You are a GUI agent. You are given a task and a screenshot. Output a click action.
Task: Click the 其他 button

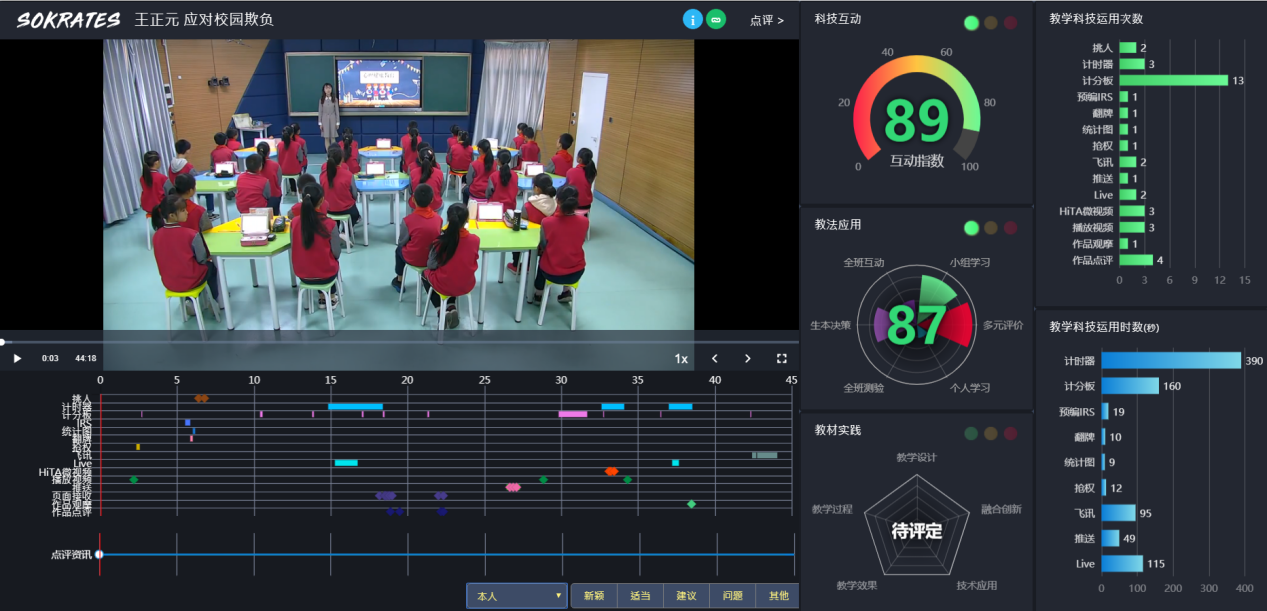[777, 596]
